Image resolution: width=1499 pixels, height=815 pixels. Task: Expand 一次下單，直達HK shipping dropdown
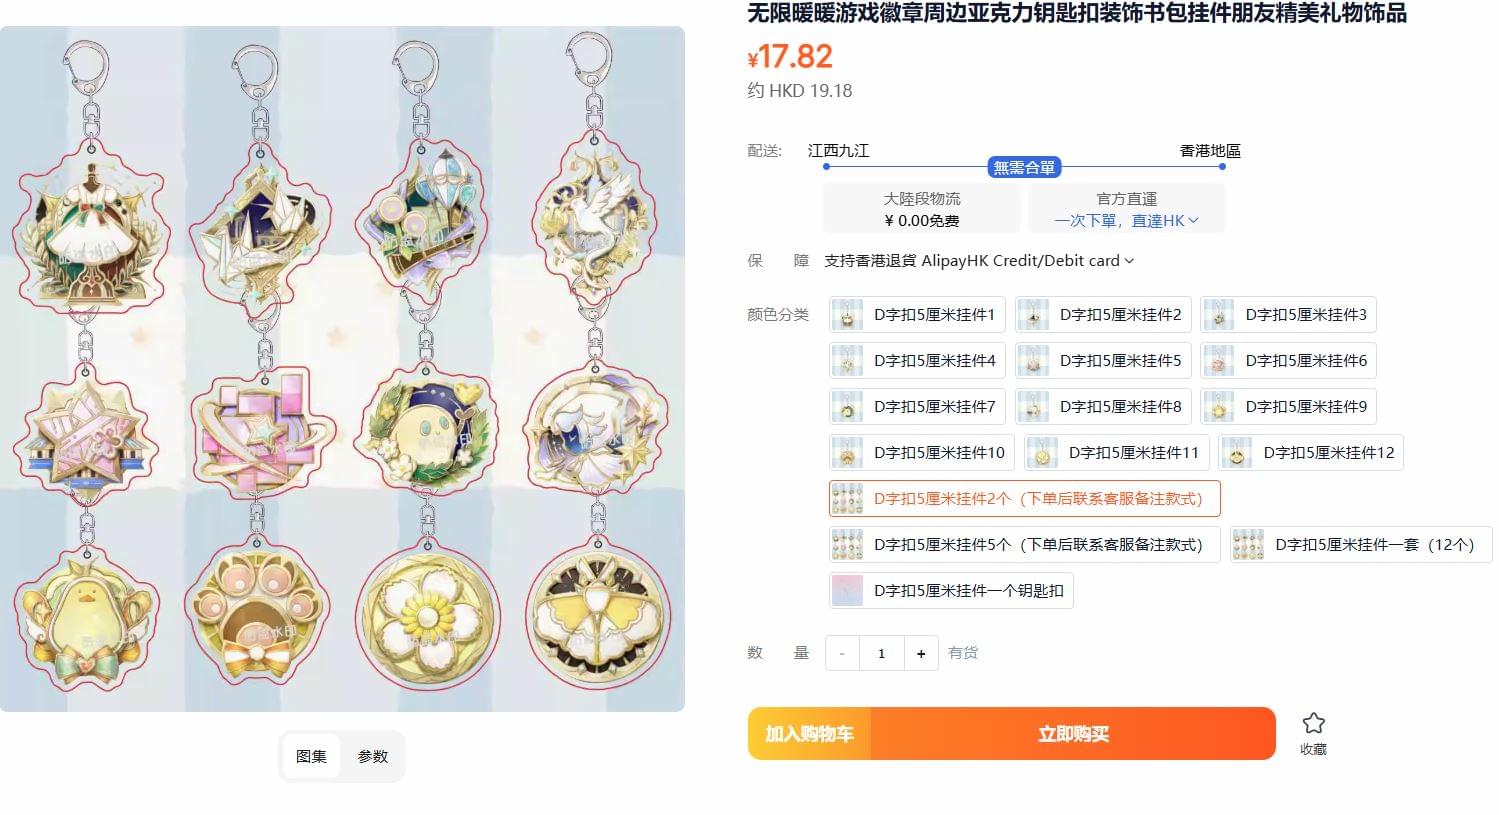click(x=1126, y=220)
